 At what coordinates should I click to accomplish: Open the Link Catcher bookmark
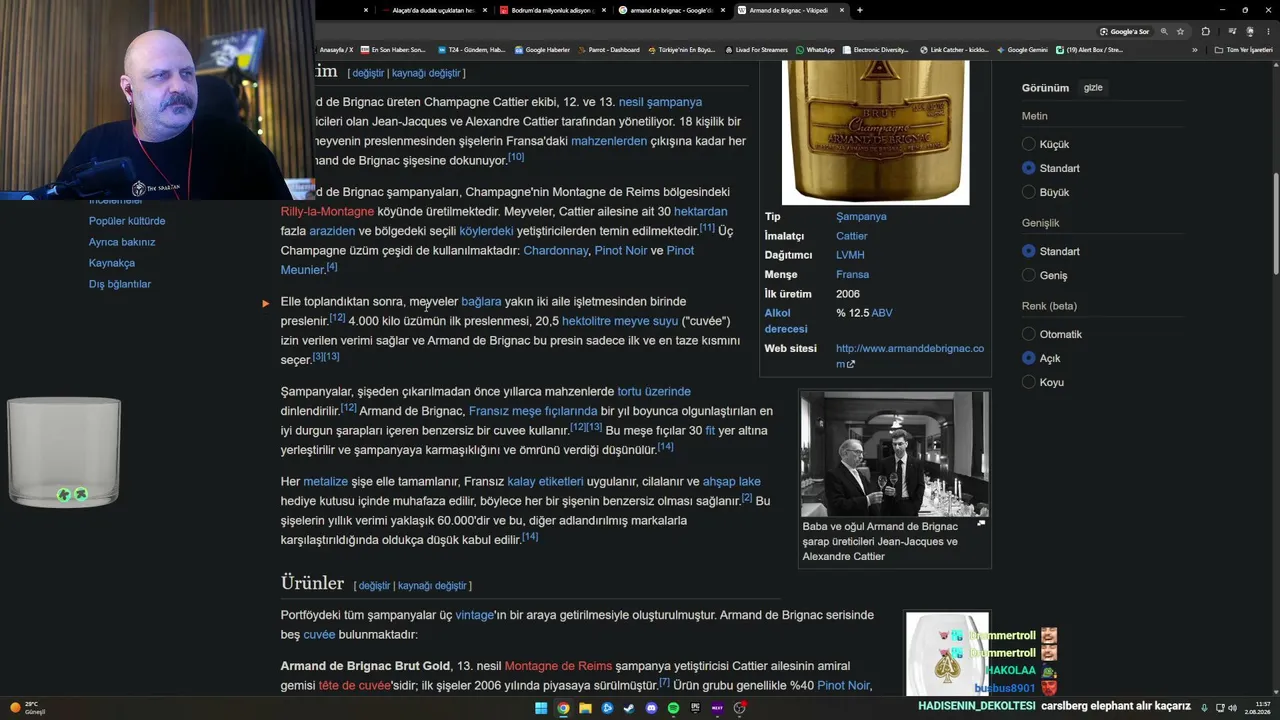[x=954, y=50]
